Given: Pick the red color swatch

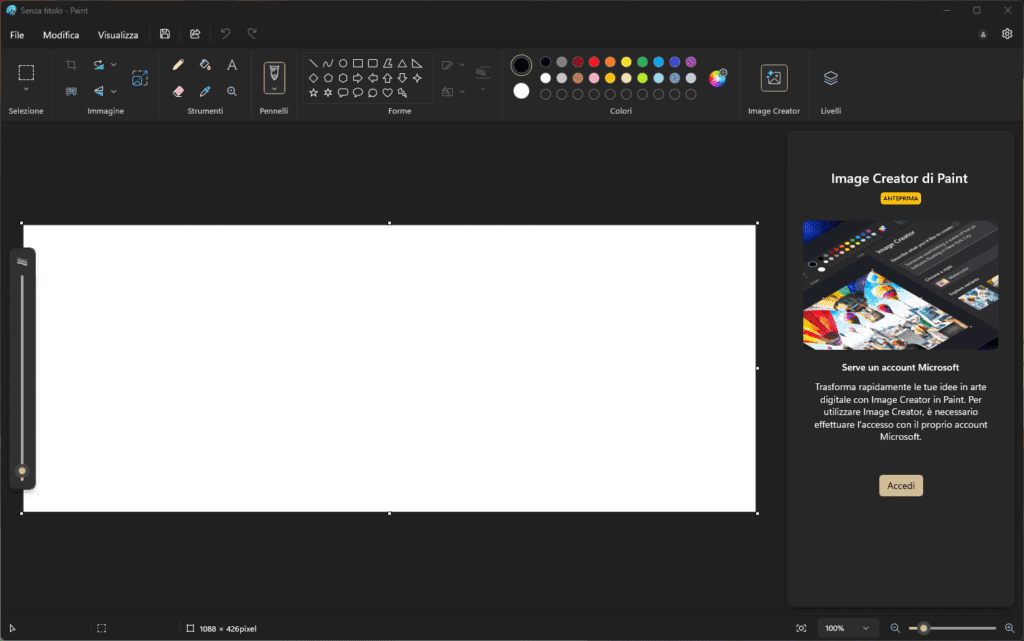Looking at the screenshot, I should click(594, 62).
